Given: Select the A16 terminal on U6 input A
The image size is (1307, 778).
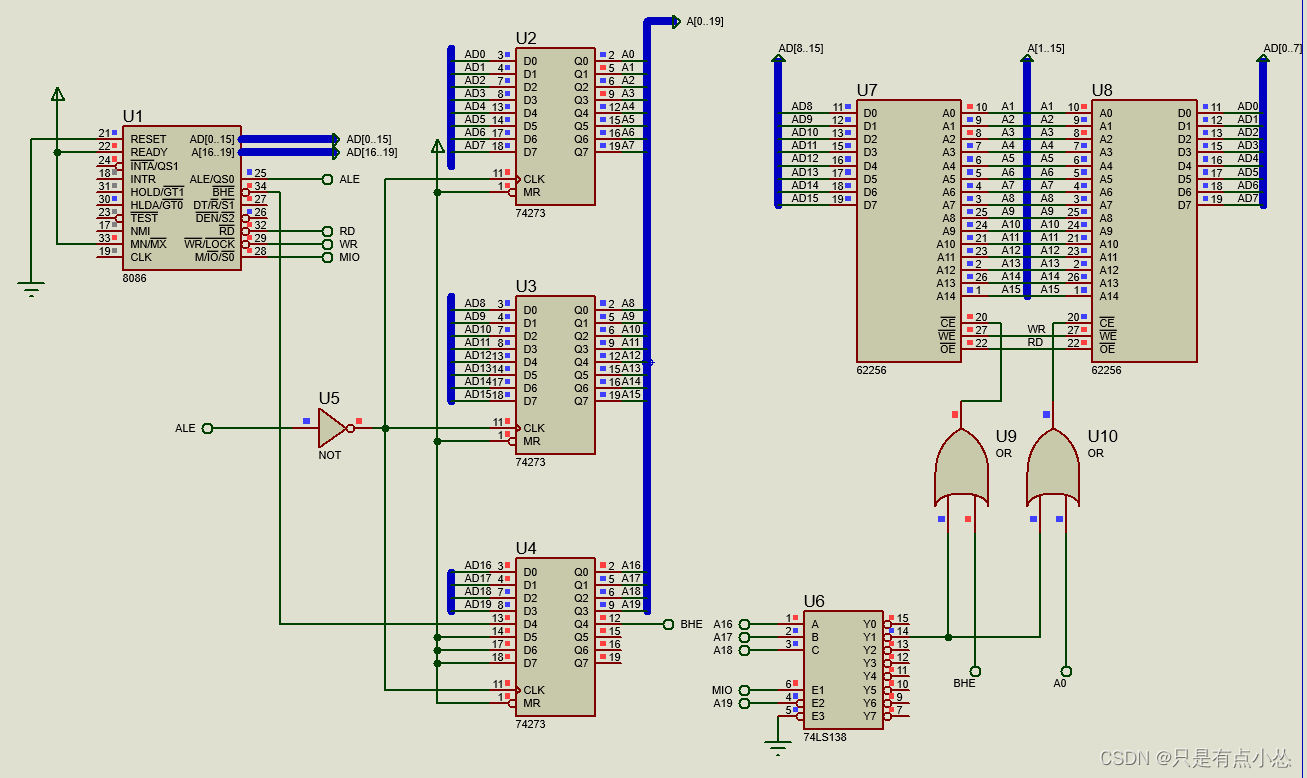Looking at the screenshot, I should [x=744, y=624].
